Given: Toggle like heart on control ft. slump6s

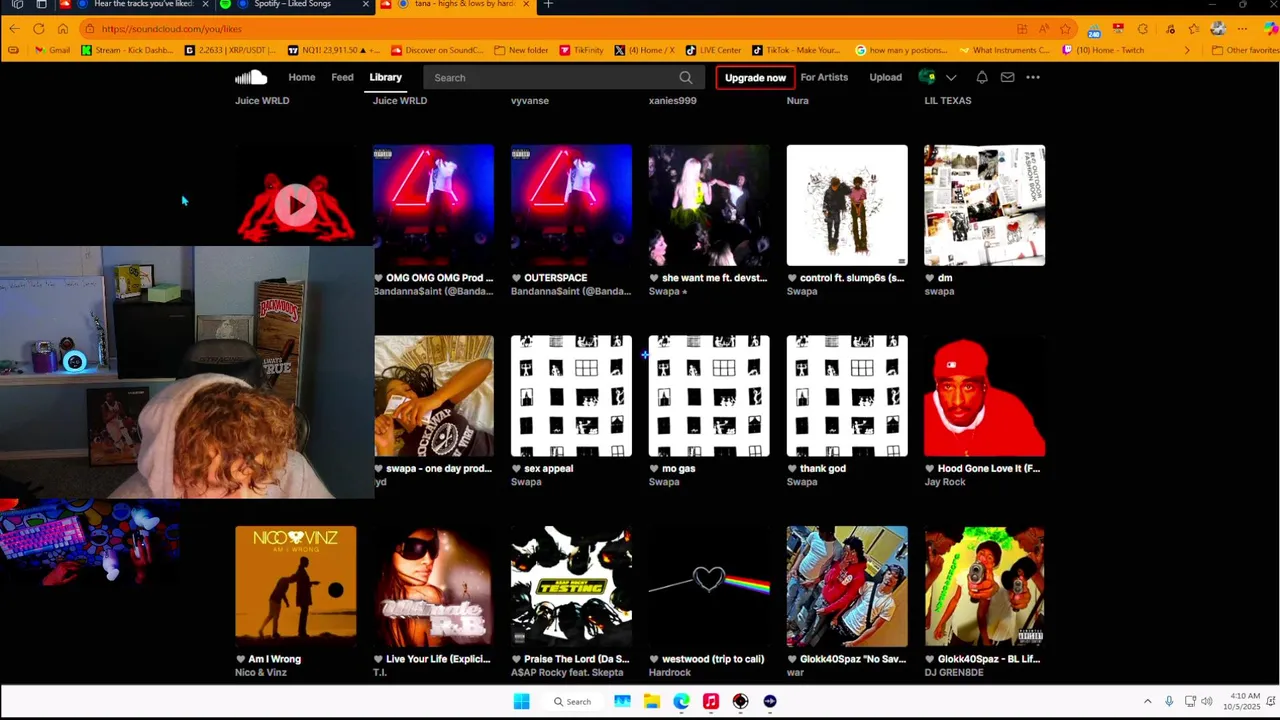Looking at the screenshot, I should (x=792, y=278).
